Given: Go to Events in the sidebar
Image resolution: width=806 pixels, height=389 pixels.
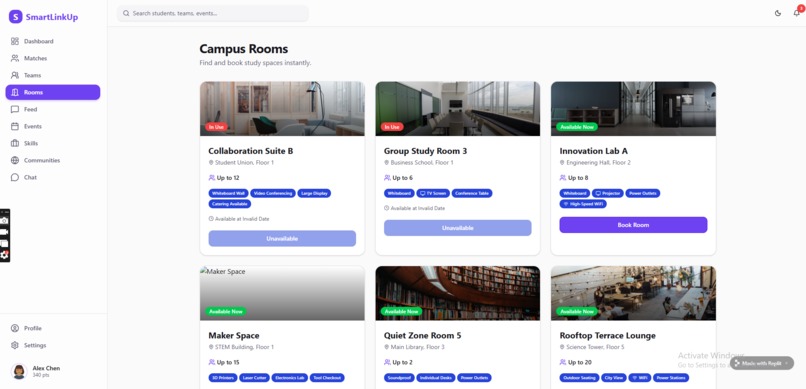Looking at the screenshot, I should click(53, 126).
